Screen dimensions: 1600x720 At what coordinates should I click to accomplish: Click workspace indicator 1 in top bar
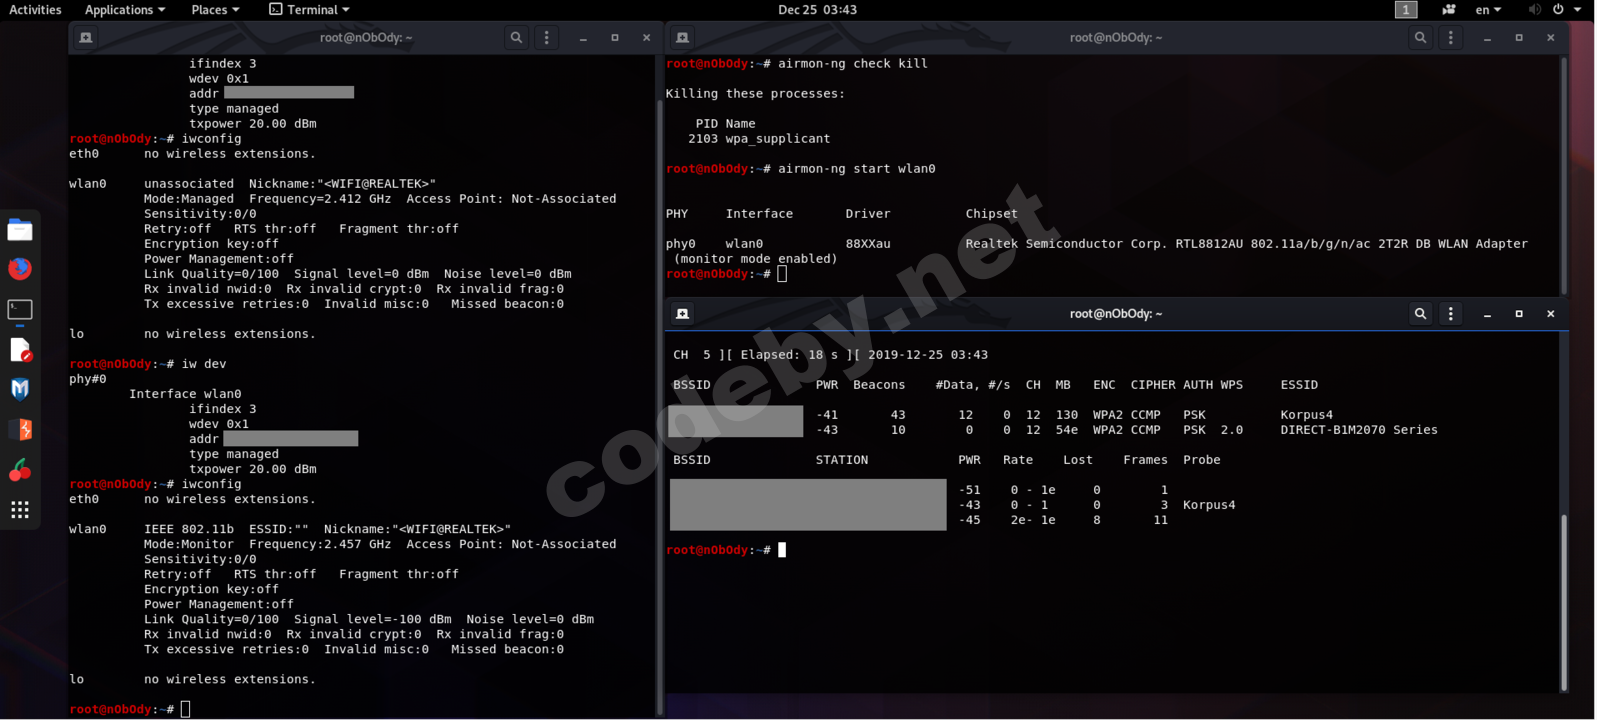(x=1406, y=10)
